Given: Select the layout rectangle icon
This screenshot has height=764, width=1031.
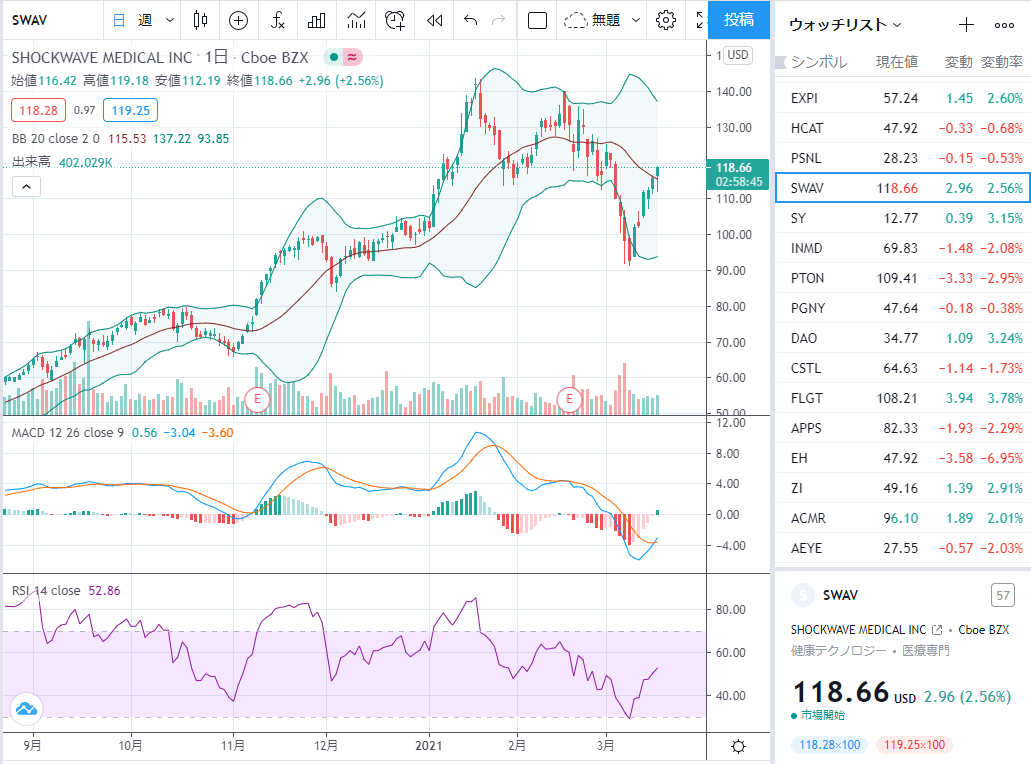Looking at the screenshot, I should tap(537, 20).
